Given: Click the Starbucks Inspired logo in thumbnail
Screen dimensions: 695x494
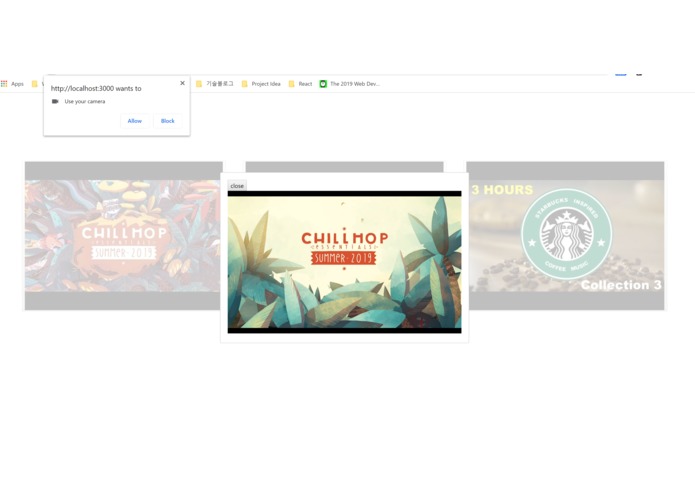Looking at the screenshot, I should (566, 233).
